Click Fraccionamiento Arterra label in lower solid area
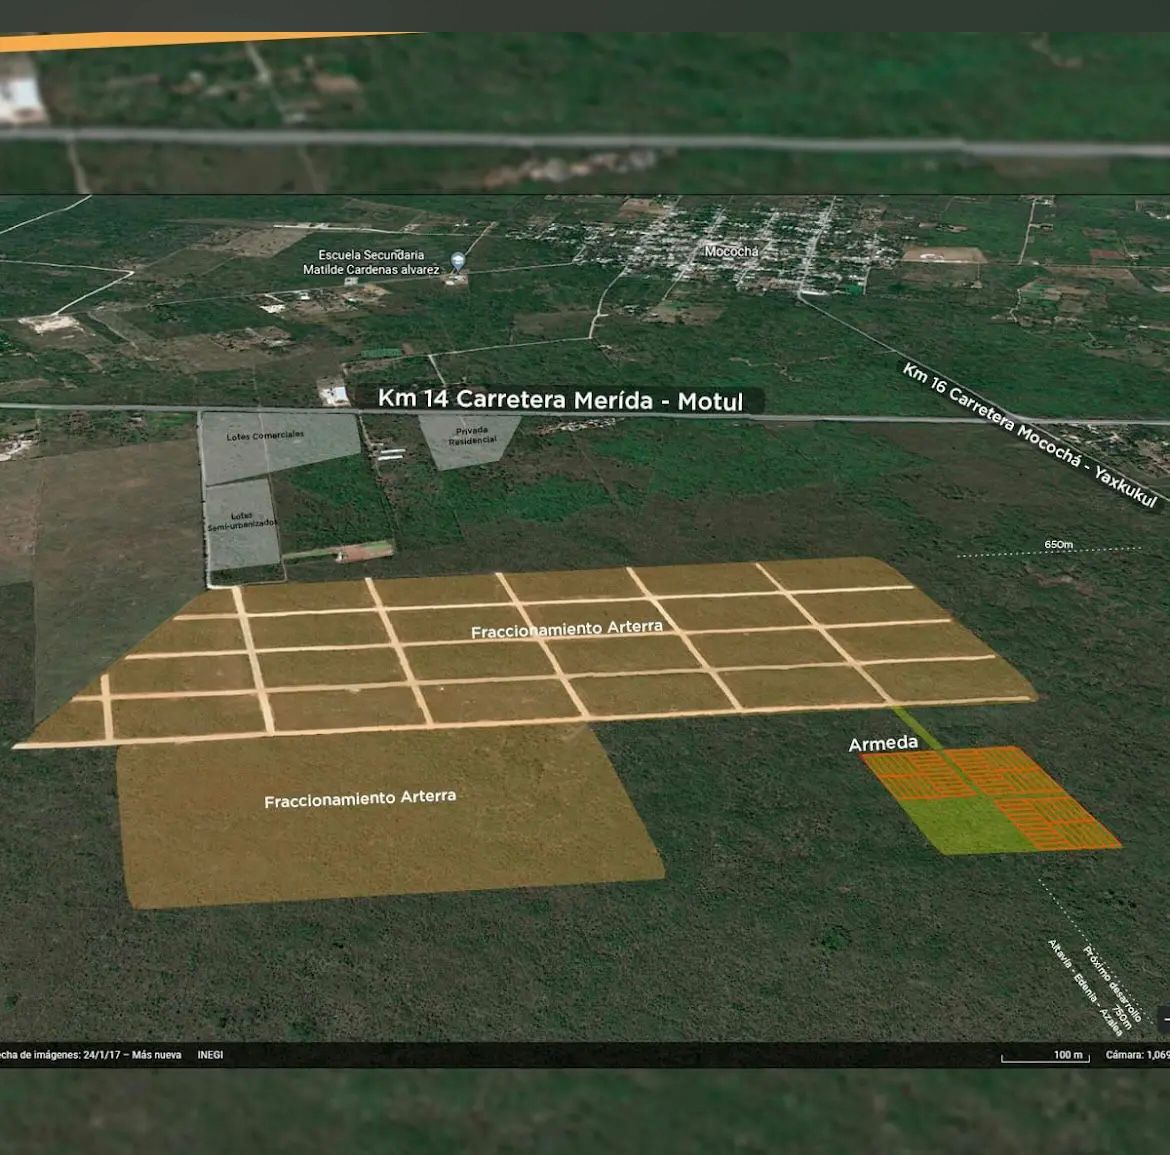The width and height of the screenshot is (1170, 1155). tap(360, 799)
